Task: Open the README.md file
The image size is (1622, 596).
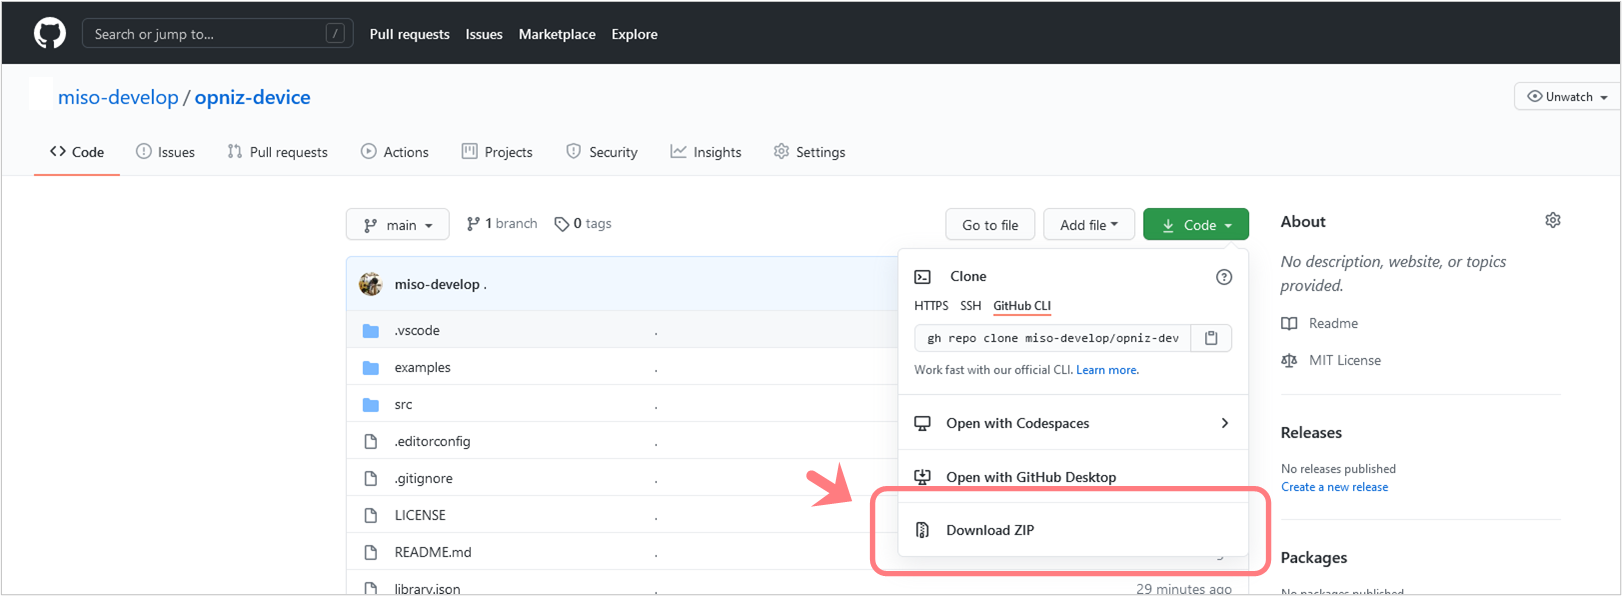Action: pyautogui.click(x=433, y=552)
